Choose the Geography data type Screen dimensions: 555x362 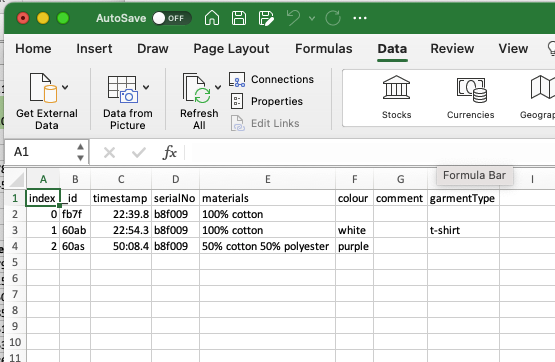click(x=537, y=98)
